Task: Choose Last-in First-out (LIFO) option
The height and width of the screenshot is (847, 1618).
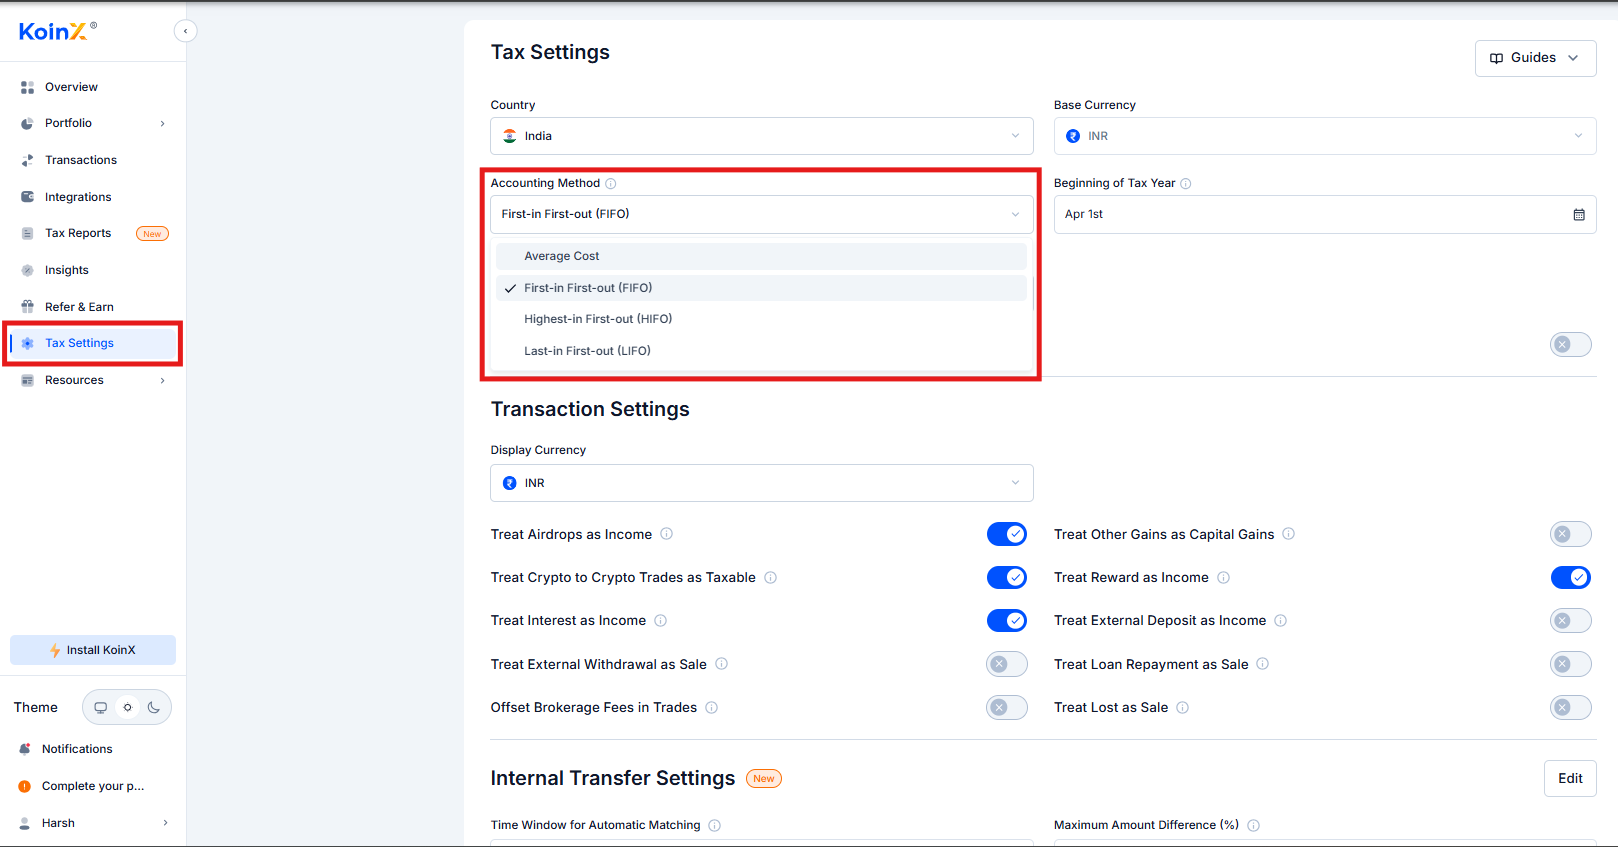Action: [x=762, y=351]
